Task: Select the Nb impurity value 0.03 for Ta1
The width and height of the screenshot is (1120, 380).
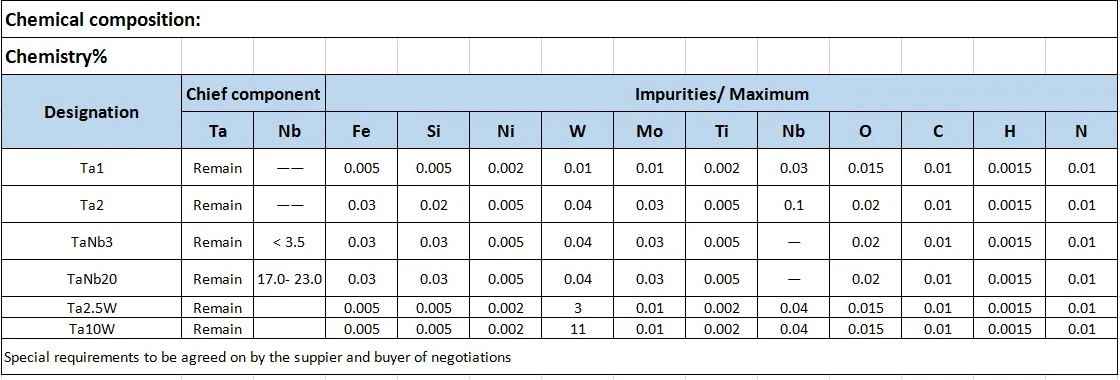Action: [794, 168]
